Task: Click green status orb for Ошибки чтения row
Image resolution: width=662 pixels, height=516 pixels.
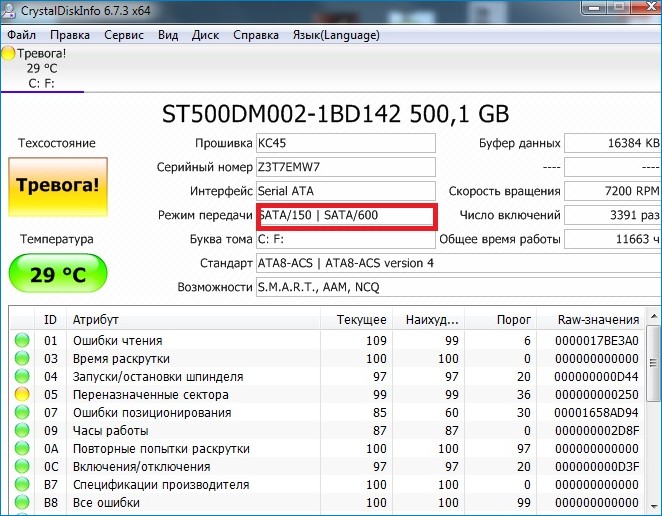Action: pyautogui.click(x=22, y=341)
